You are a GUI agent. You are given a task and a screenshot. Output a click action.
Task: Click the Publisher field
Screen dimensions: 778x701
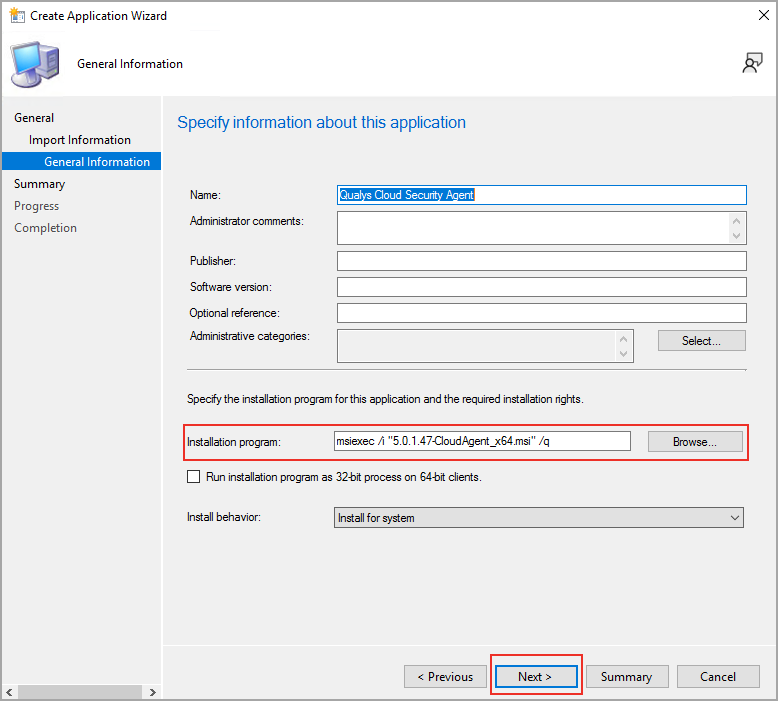(542, 261)
